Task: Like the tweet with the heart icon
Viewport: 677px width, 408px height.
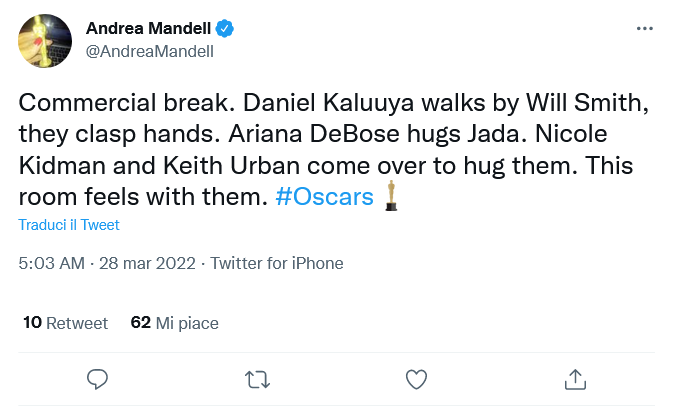Action: pos(416,379)
